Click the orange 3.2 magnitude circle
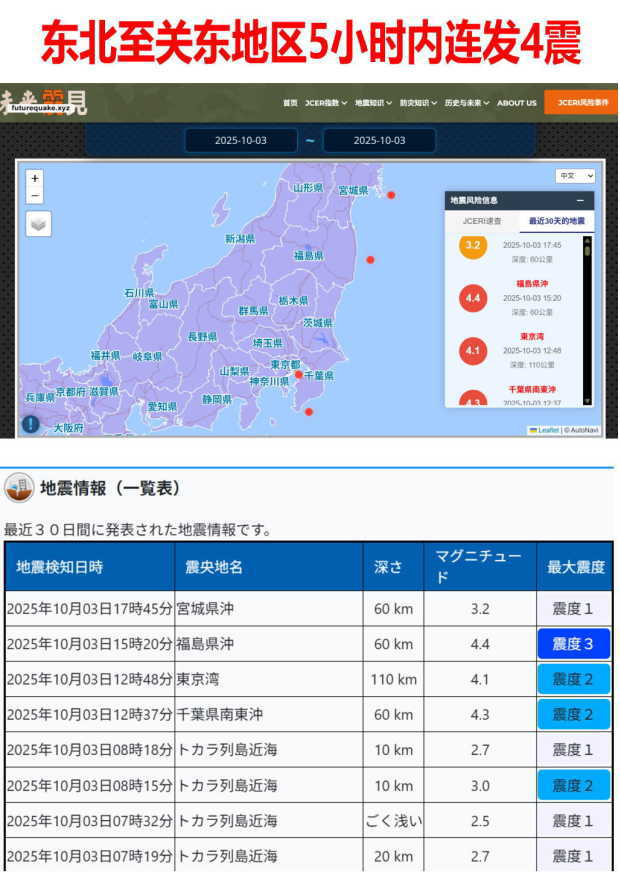Screen dimensions: 620x880 [x=473, y=246]
